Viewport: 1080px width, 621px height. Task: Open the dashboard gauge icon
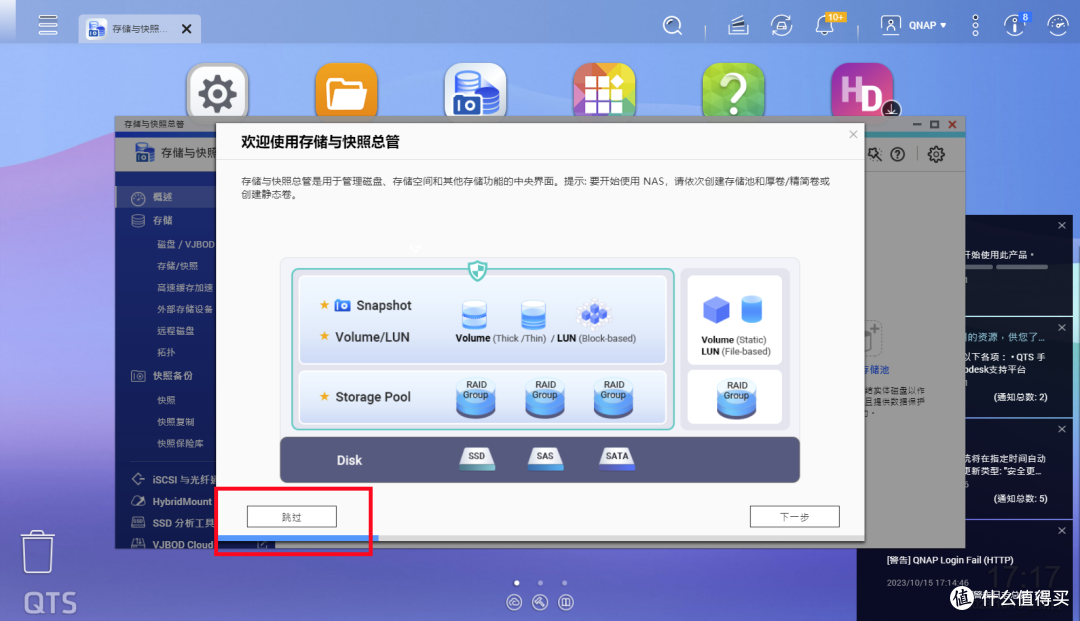(x=1057, y=25)
